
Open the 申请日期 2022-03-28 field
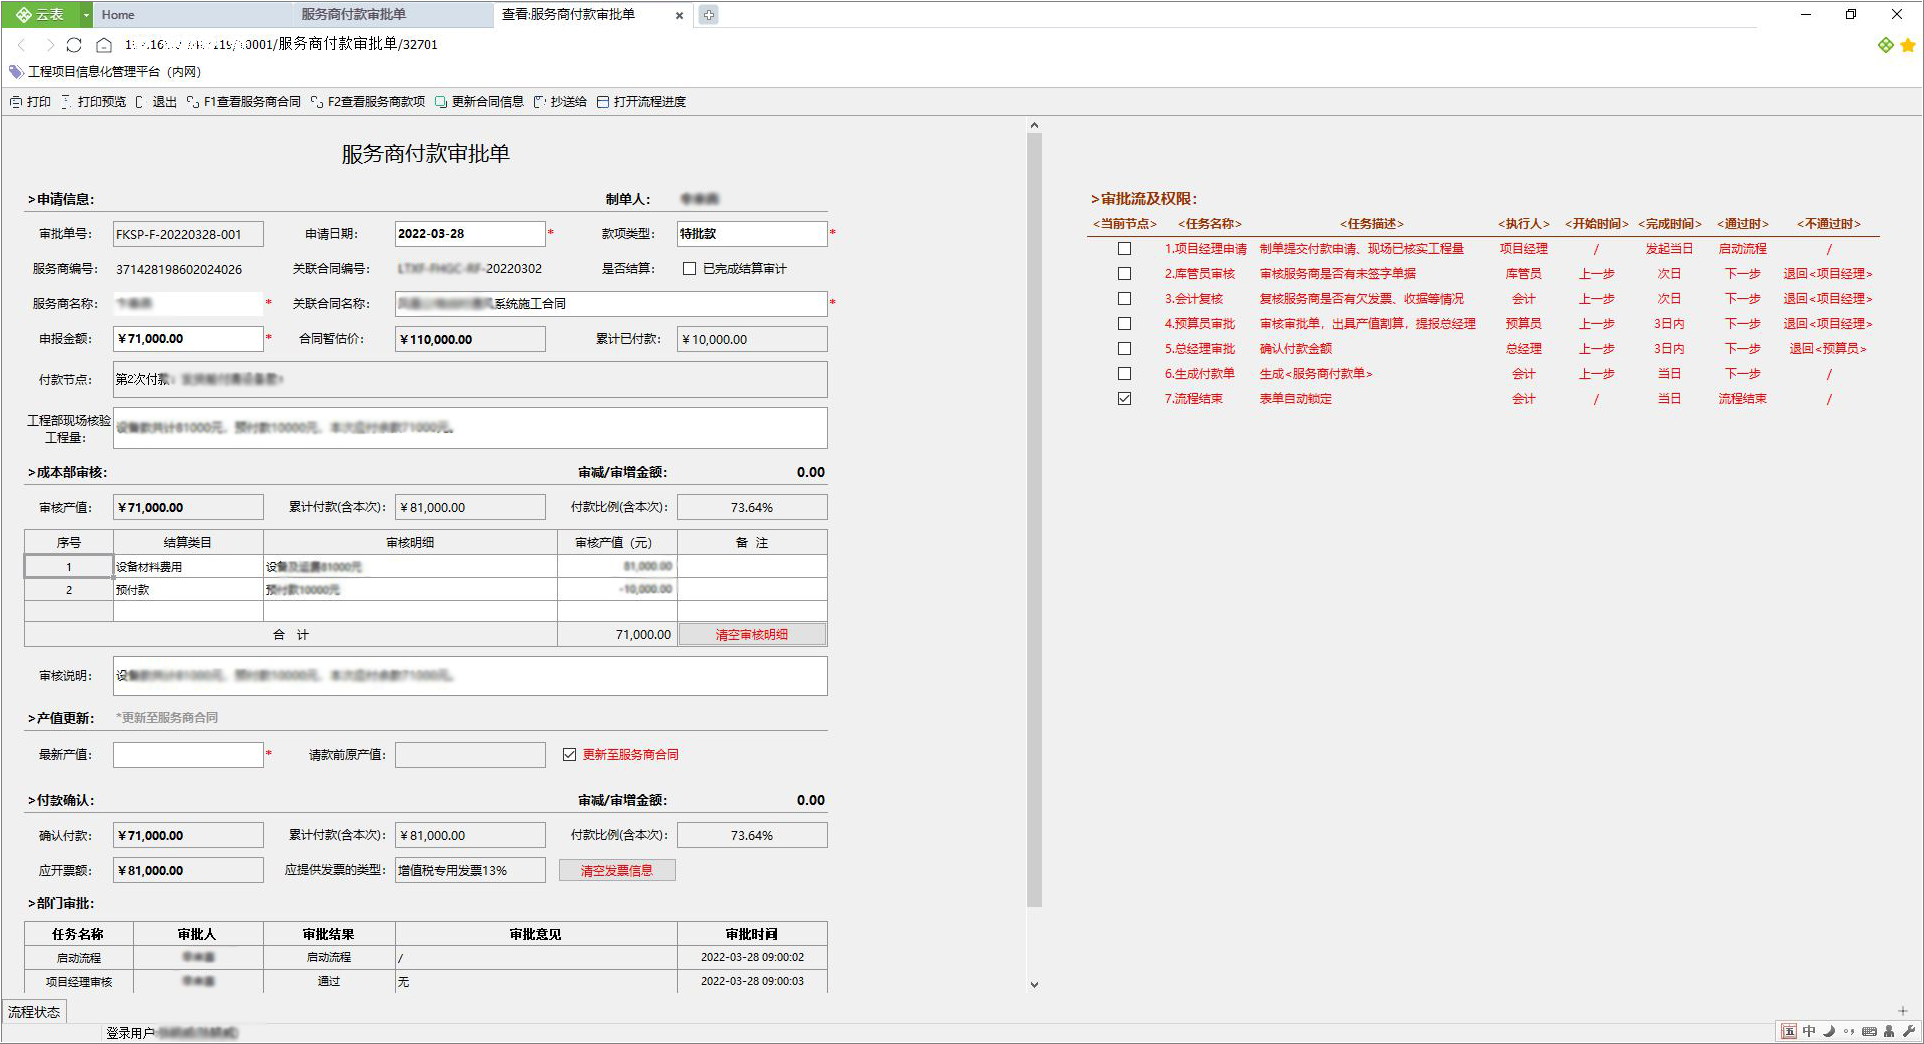(x=470, y=234)
